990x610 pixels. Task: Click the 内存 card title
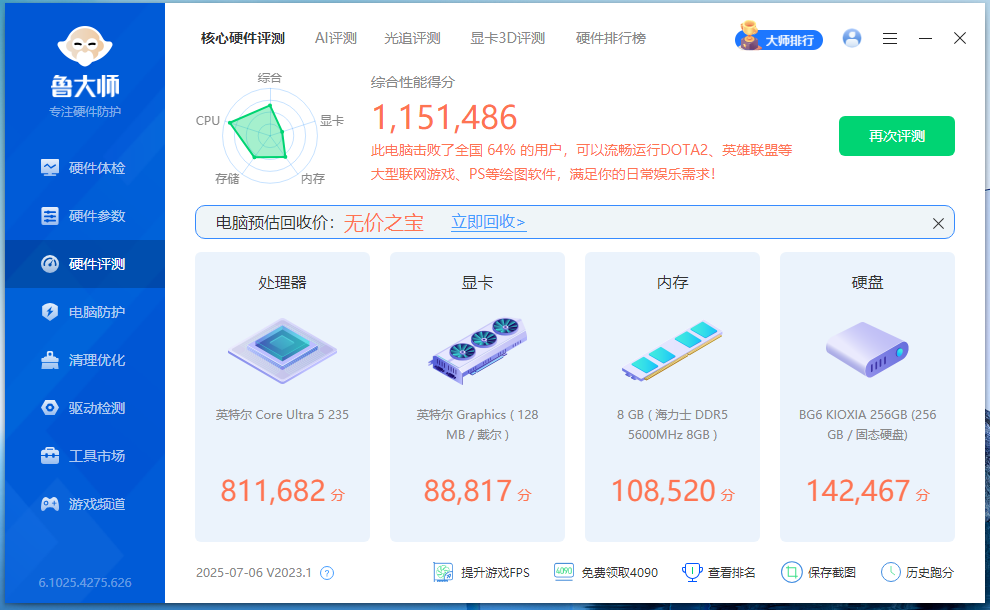point(672,282)
